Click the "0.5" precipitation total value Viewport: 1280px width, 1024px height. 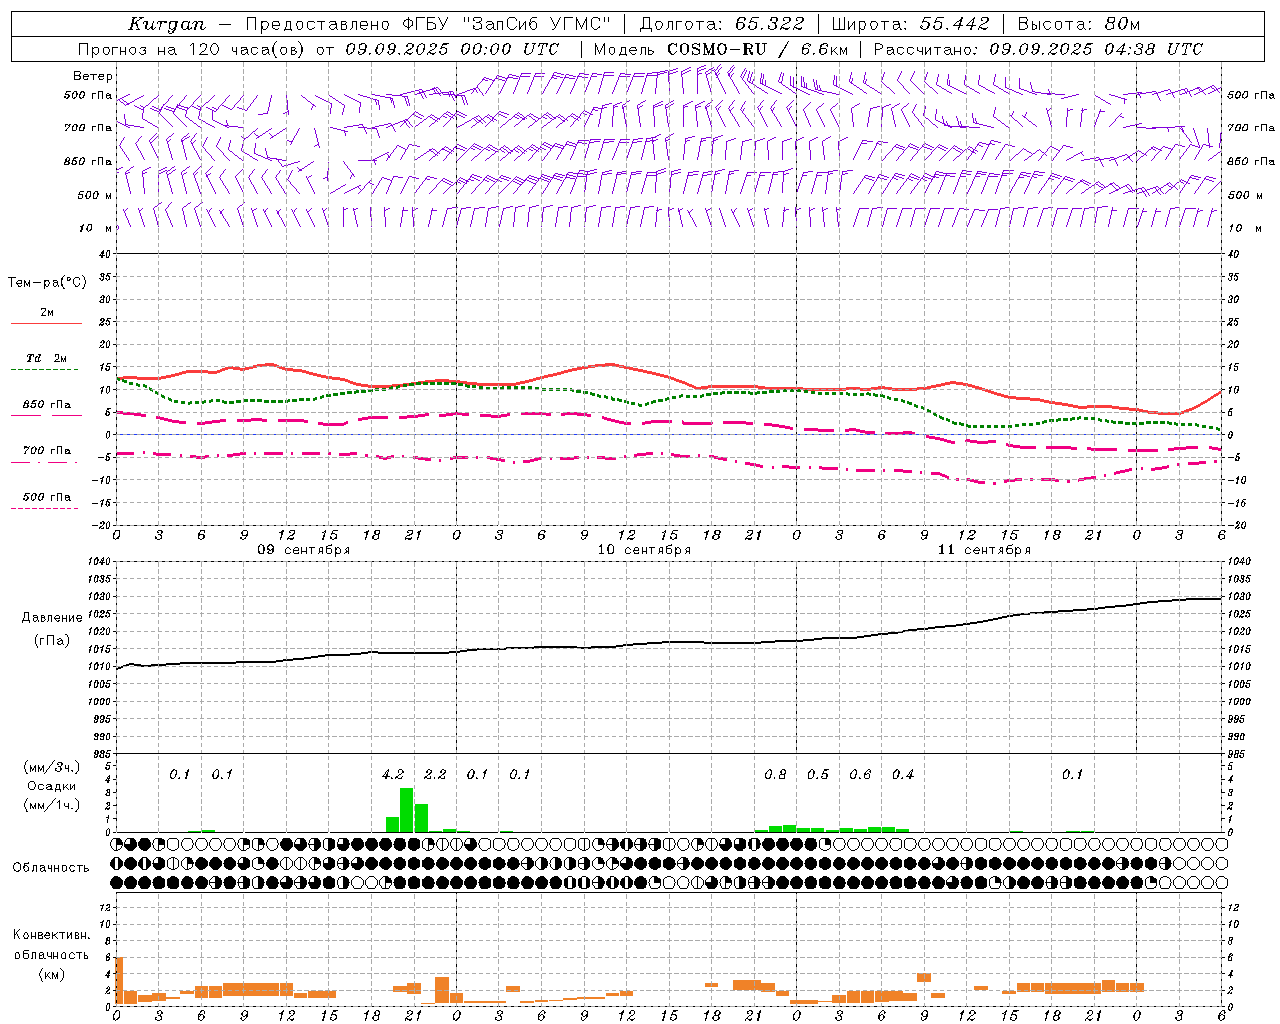pyautogui.click(x=818, y=774)
